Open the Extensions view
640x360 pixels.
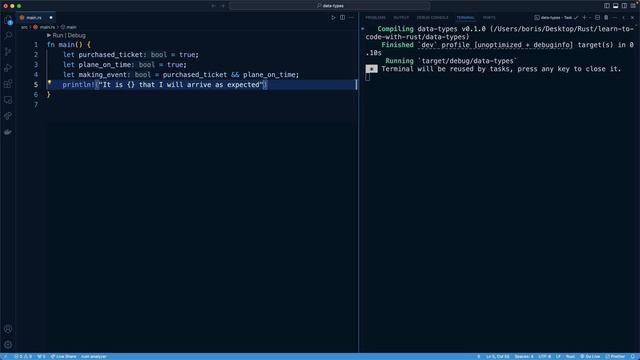click(x=8, y=84)
